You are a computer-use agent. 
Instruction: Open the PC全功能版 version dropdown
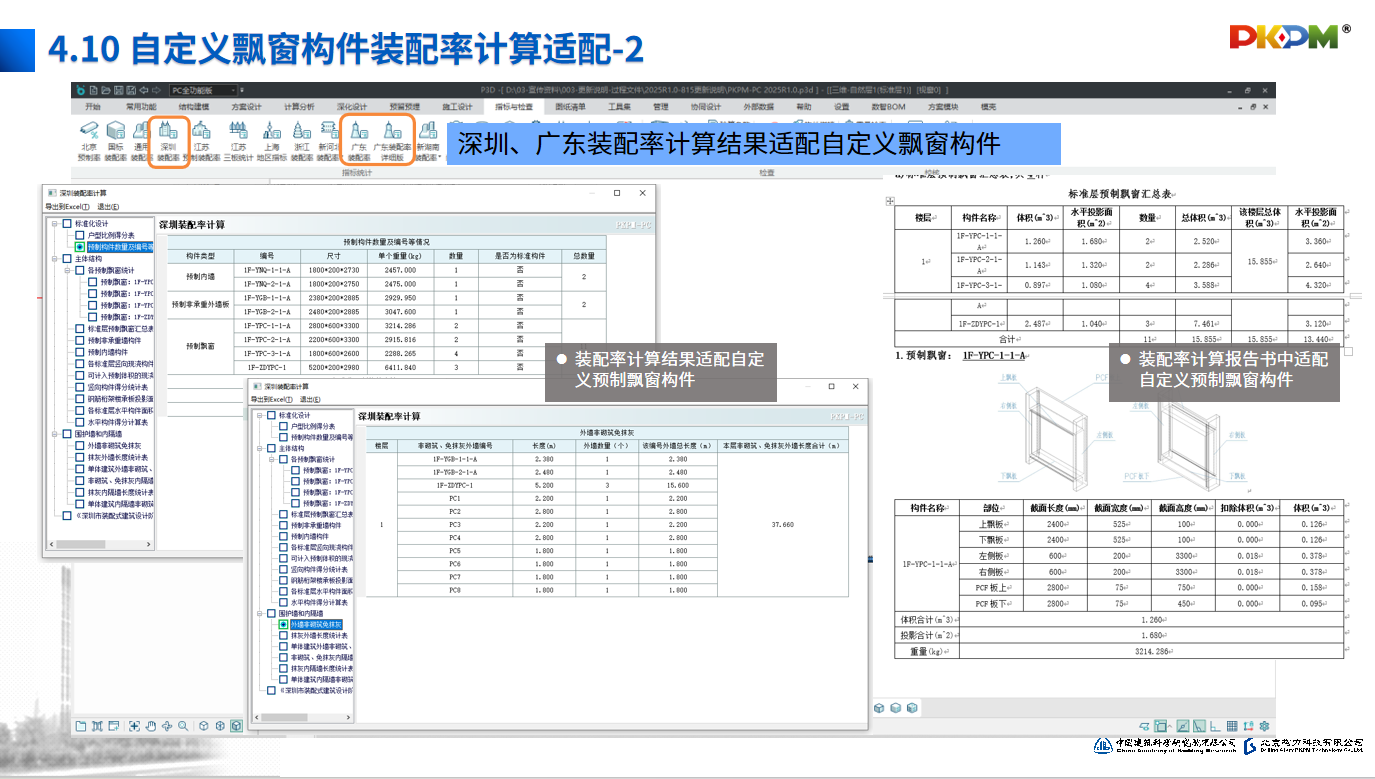[204, 90]
